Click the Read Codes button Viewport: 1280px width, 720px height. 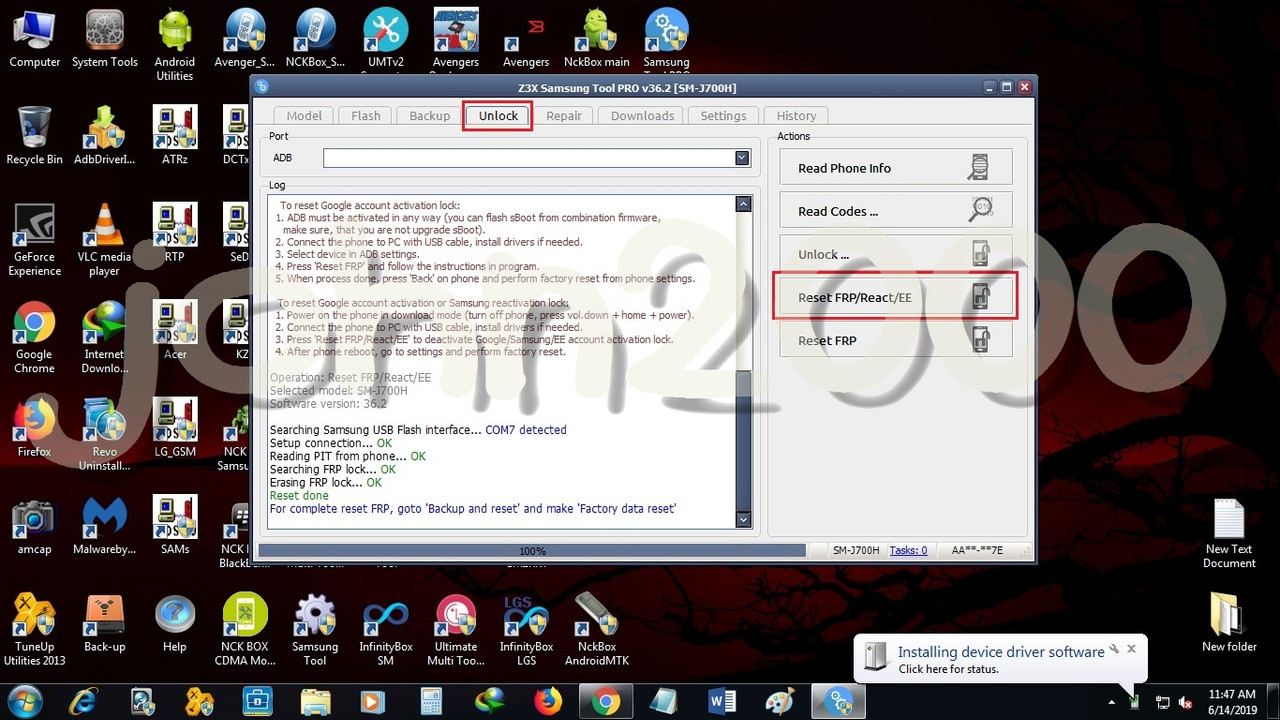pyautogui.click(x=896, y=211)
